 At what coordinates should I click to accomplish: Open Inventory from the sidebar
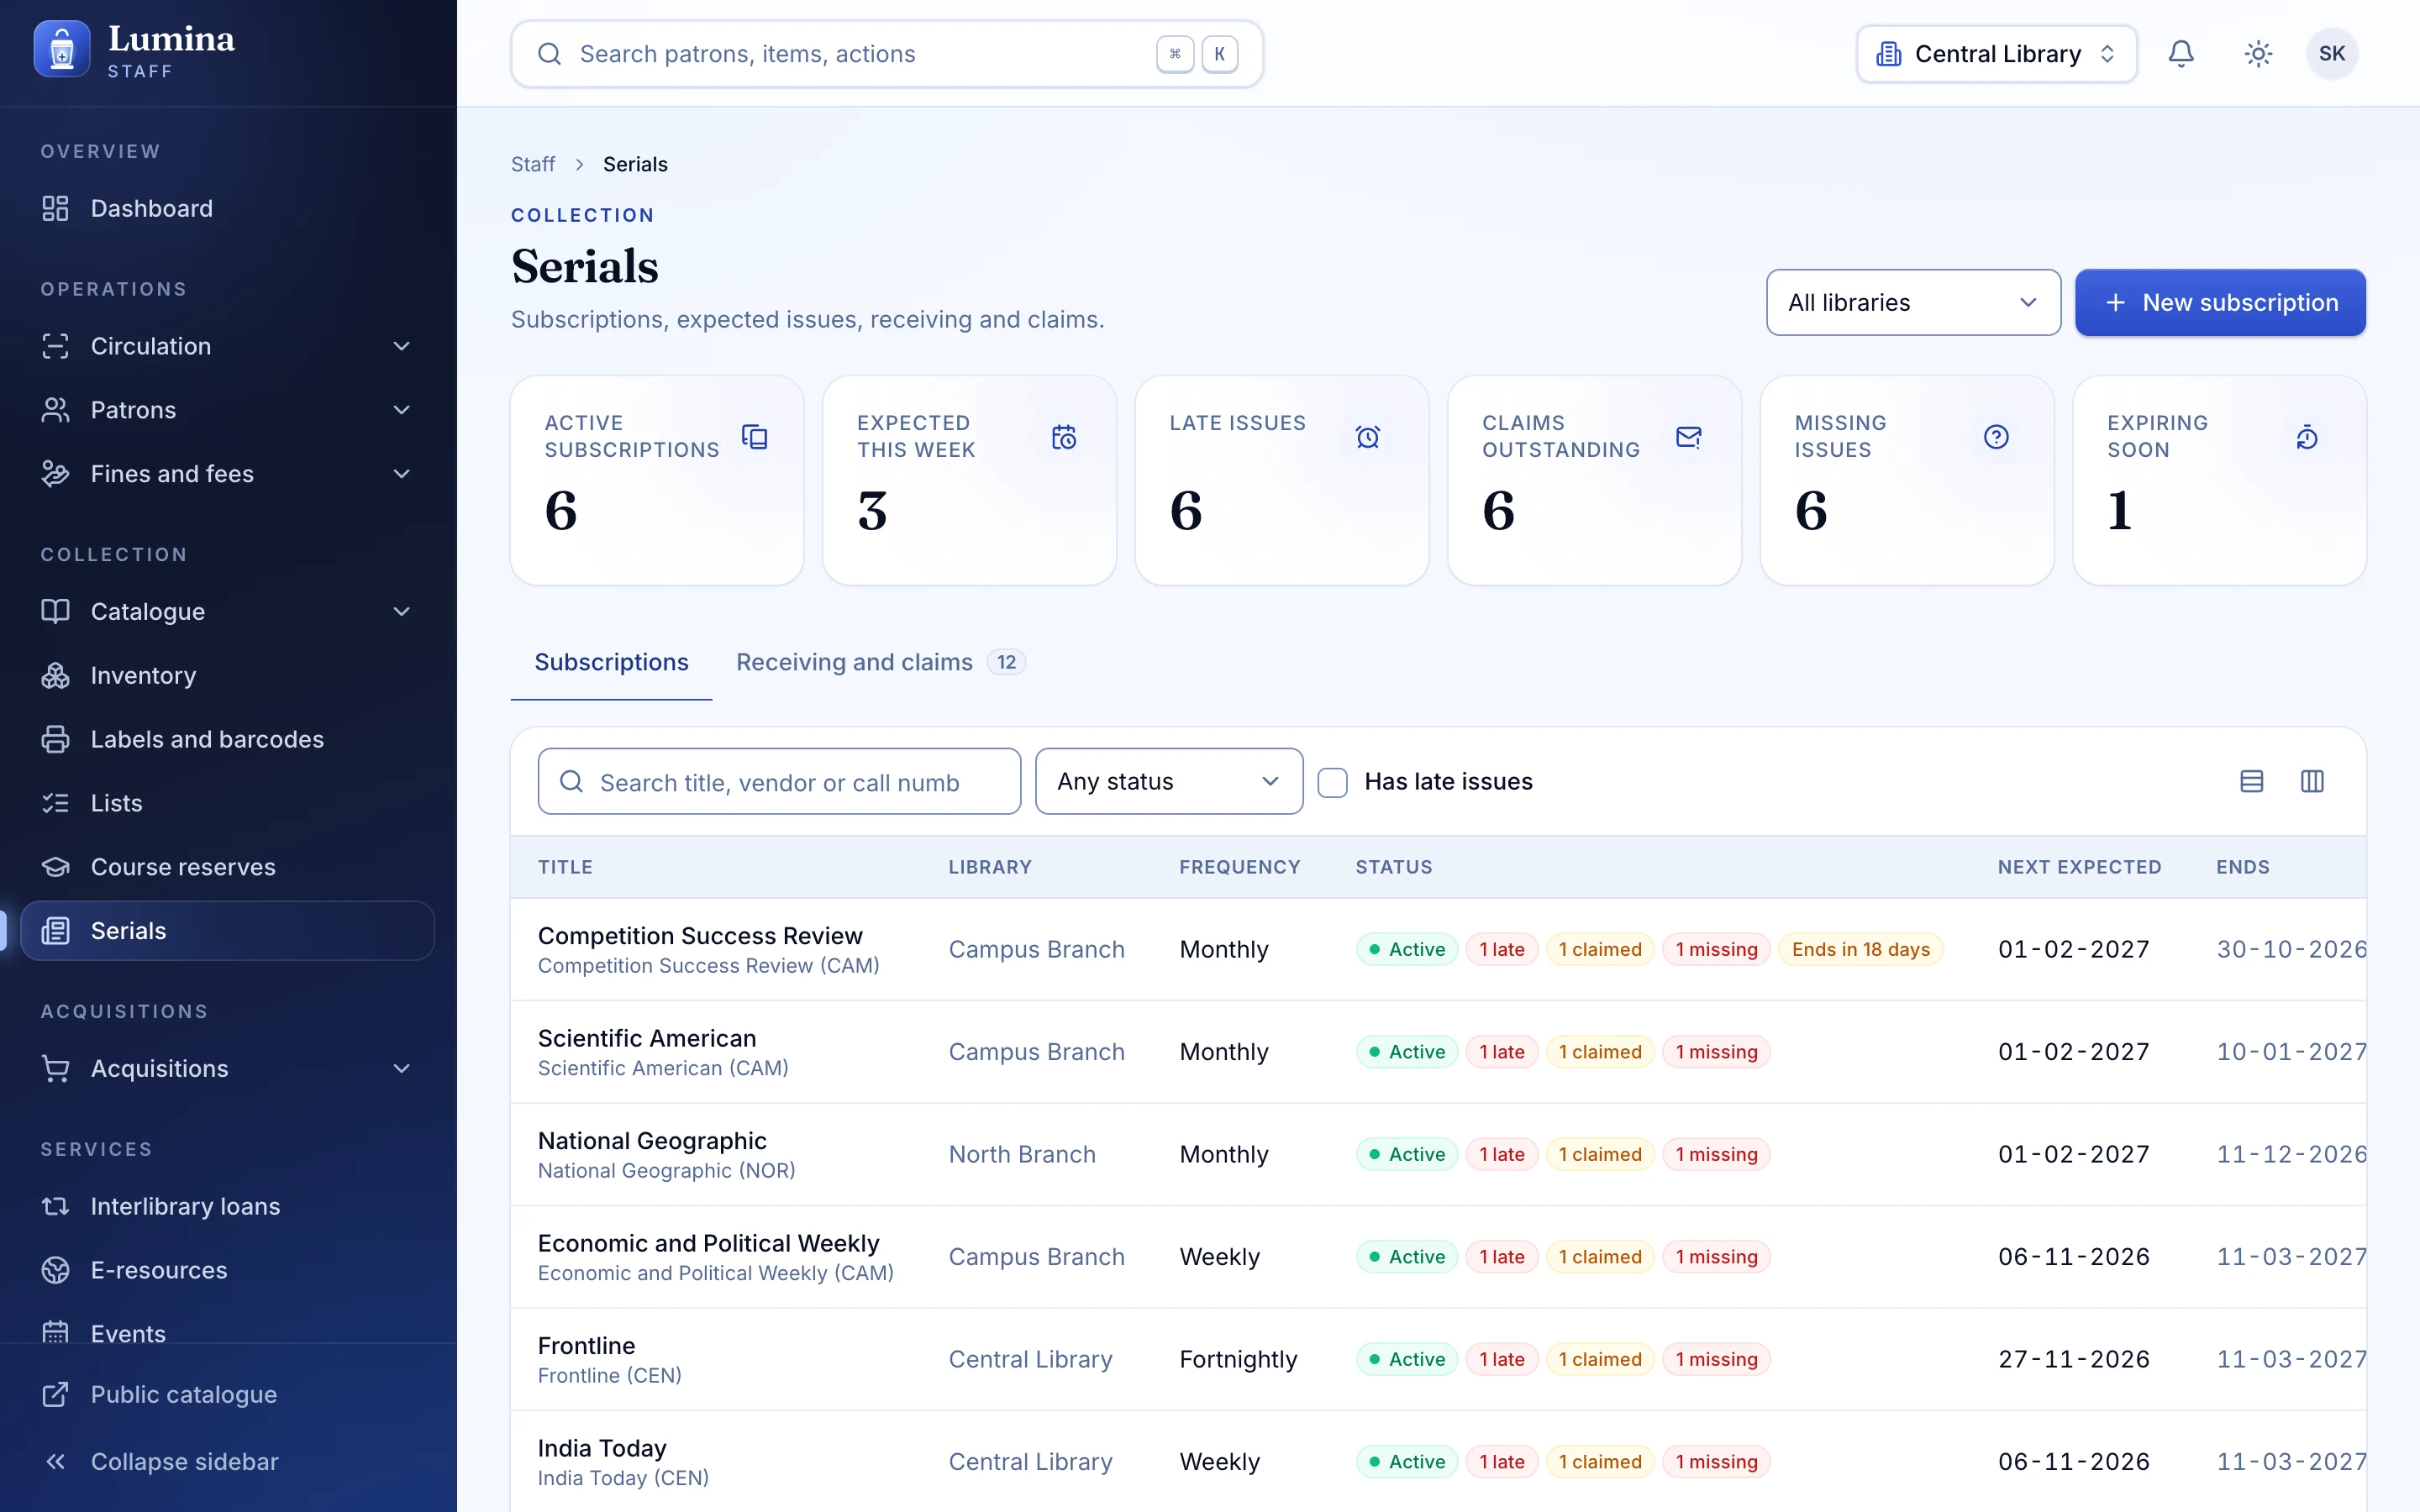click(228, 675)
